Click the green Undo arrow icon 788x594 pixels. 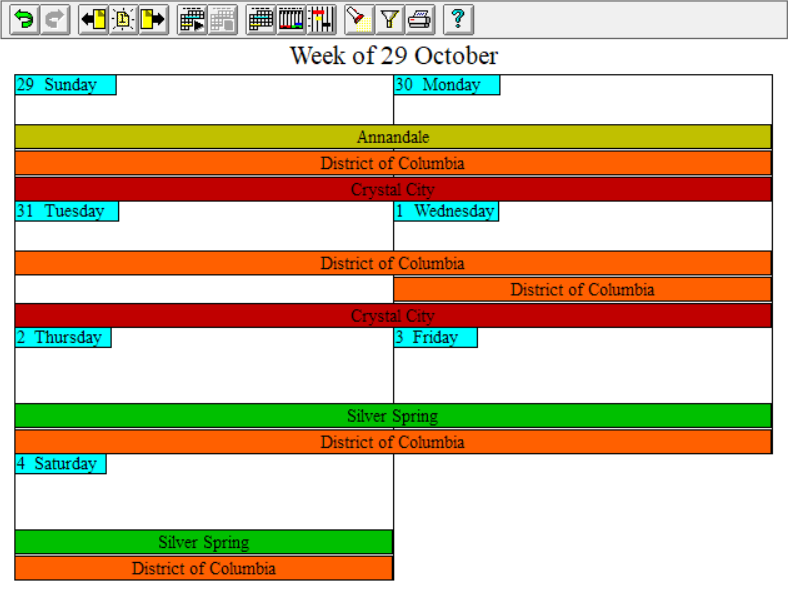tap(24, 20)
